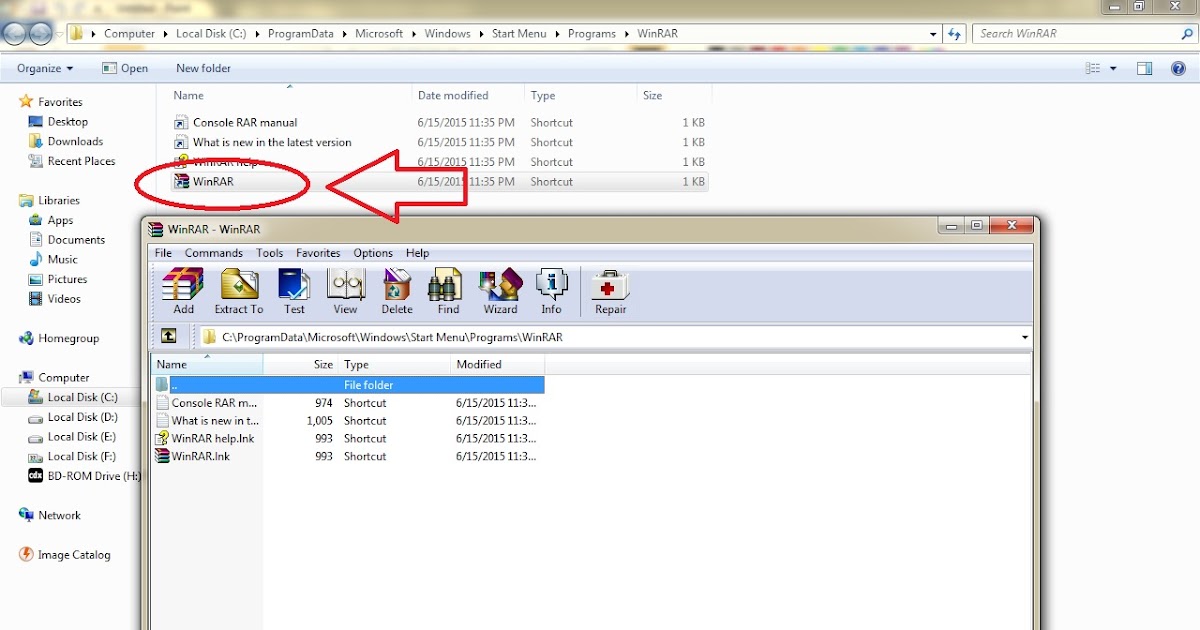
Task: Expand WinRAR path dropdown arrow
Action: point(1024,337)
